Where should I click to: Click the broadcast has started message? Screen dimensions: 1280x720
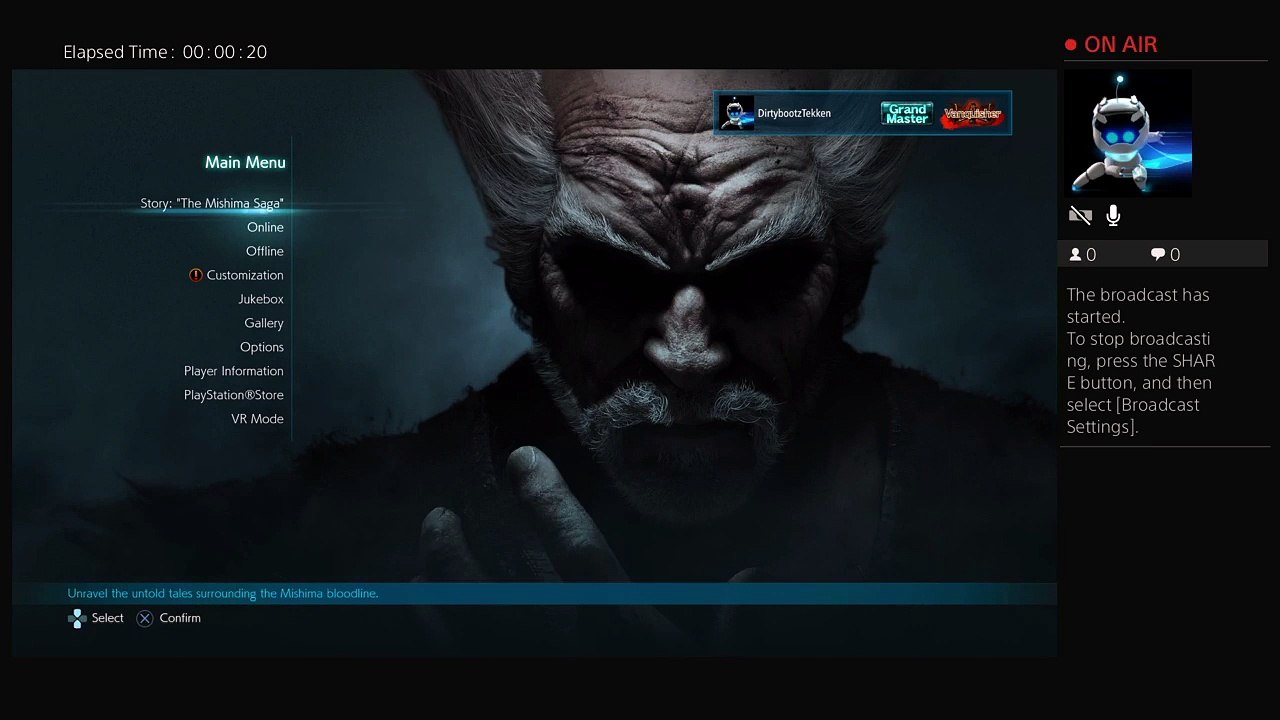[1141, 361]
